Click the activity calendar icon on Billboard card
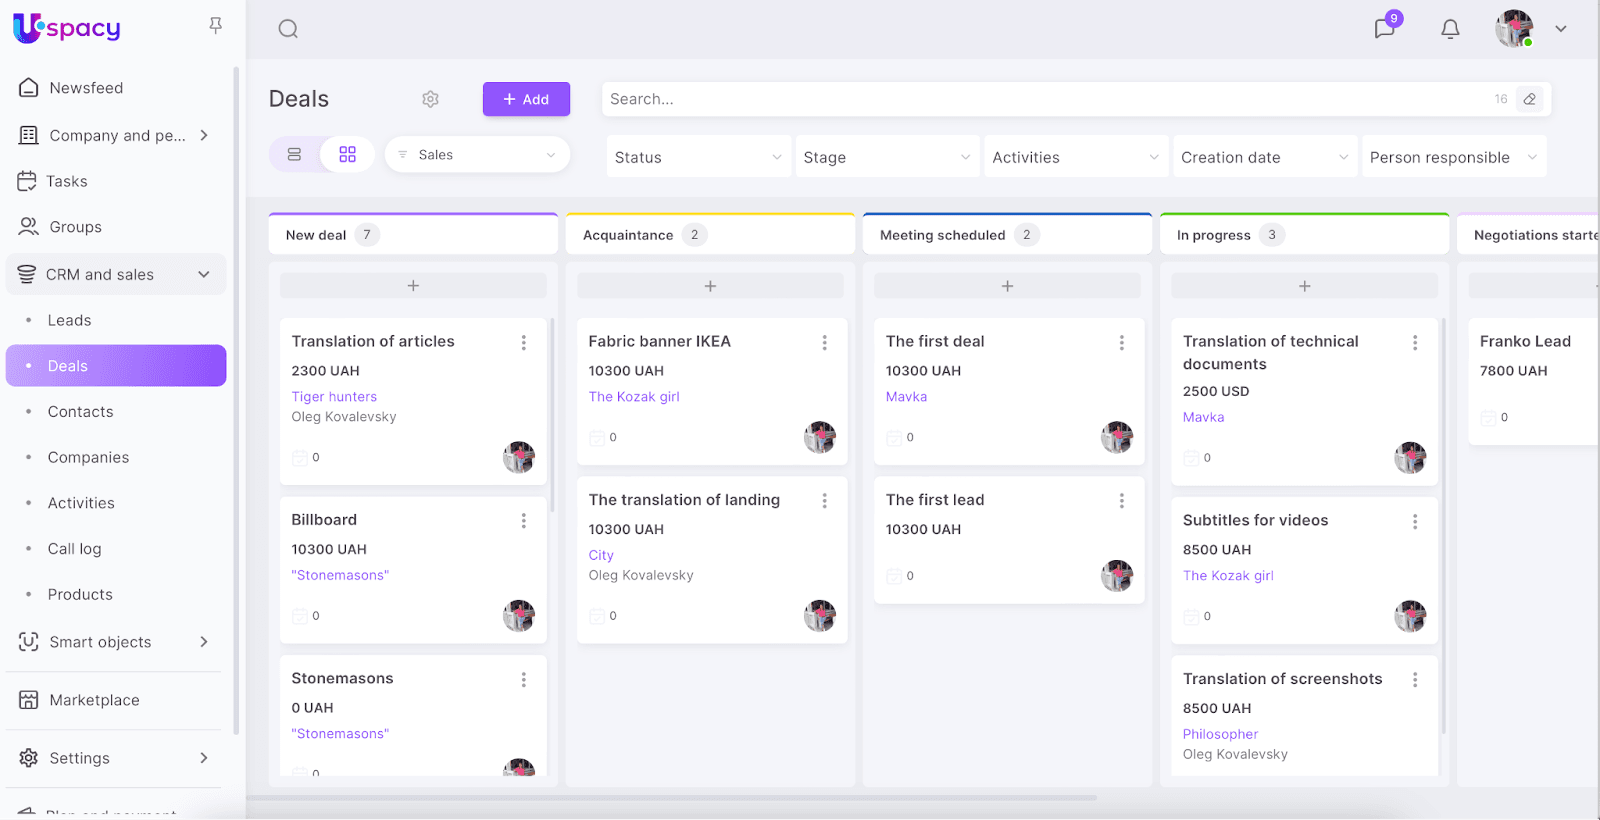 click(x=299, y=616)
